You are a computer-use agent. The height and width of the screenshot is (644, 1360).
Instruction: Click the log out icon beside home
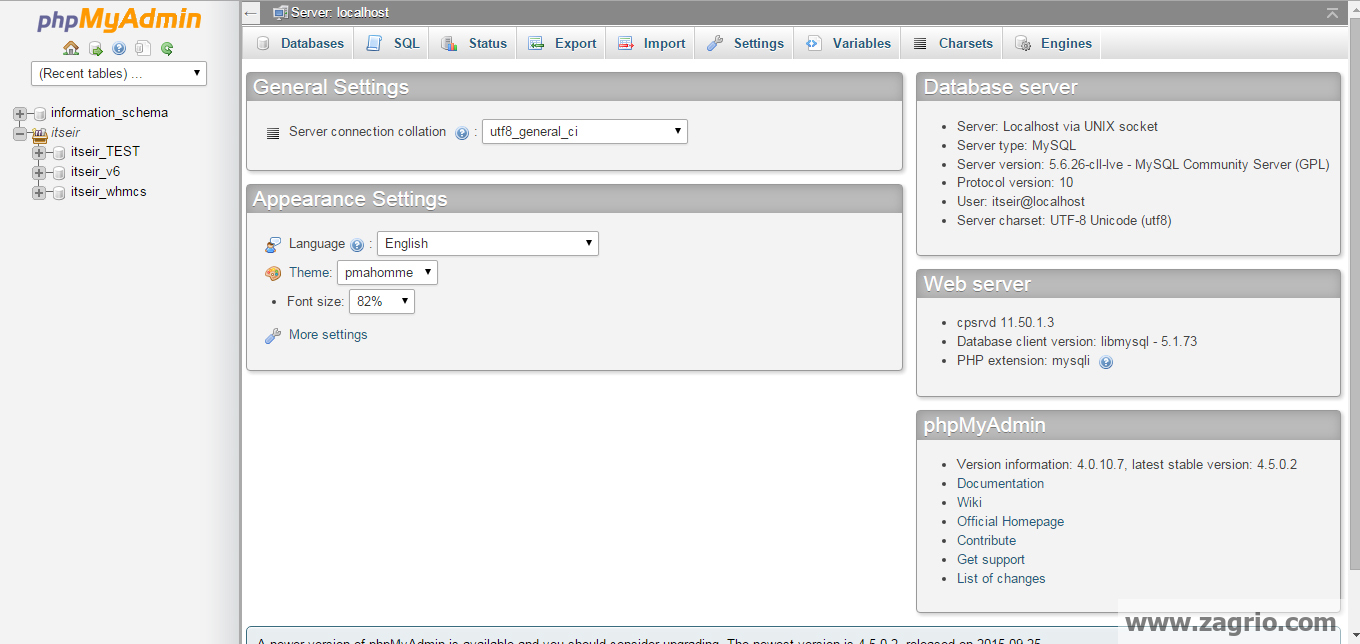(96, 48)
